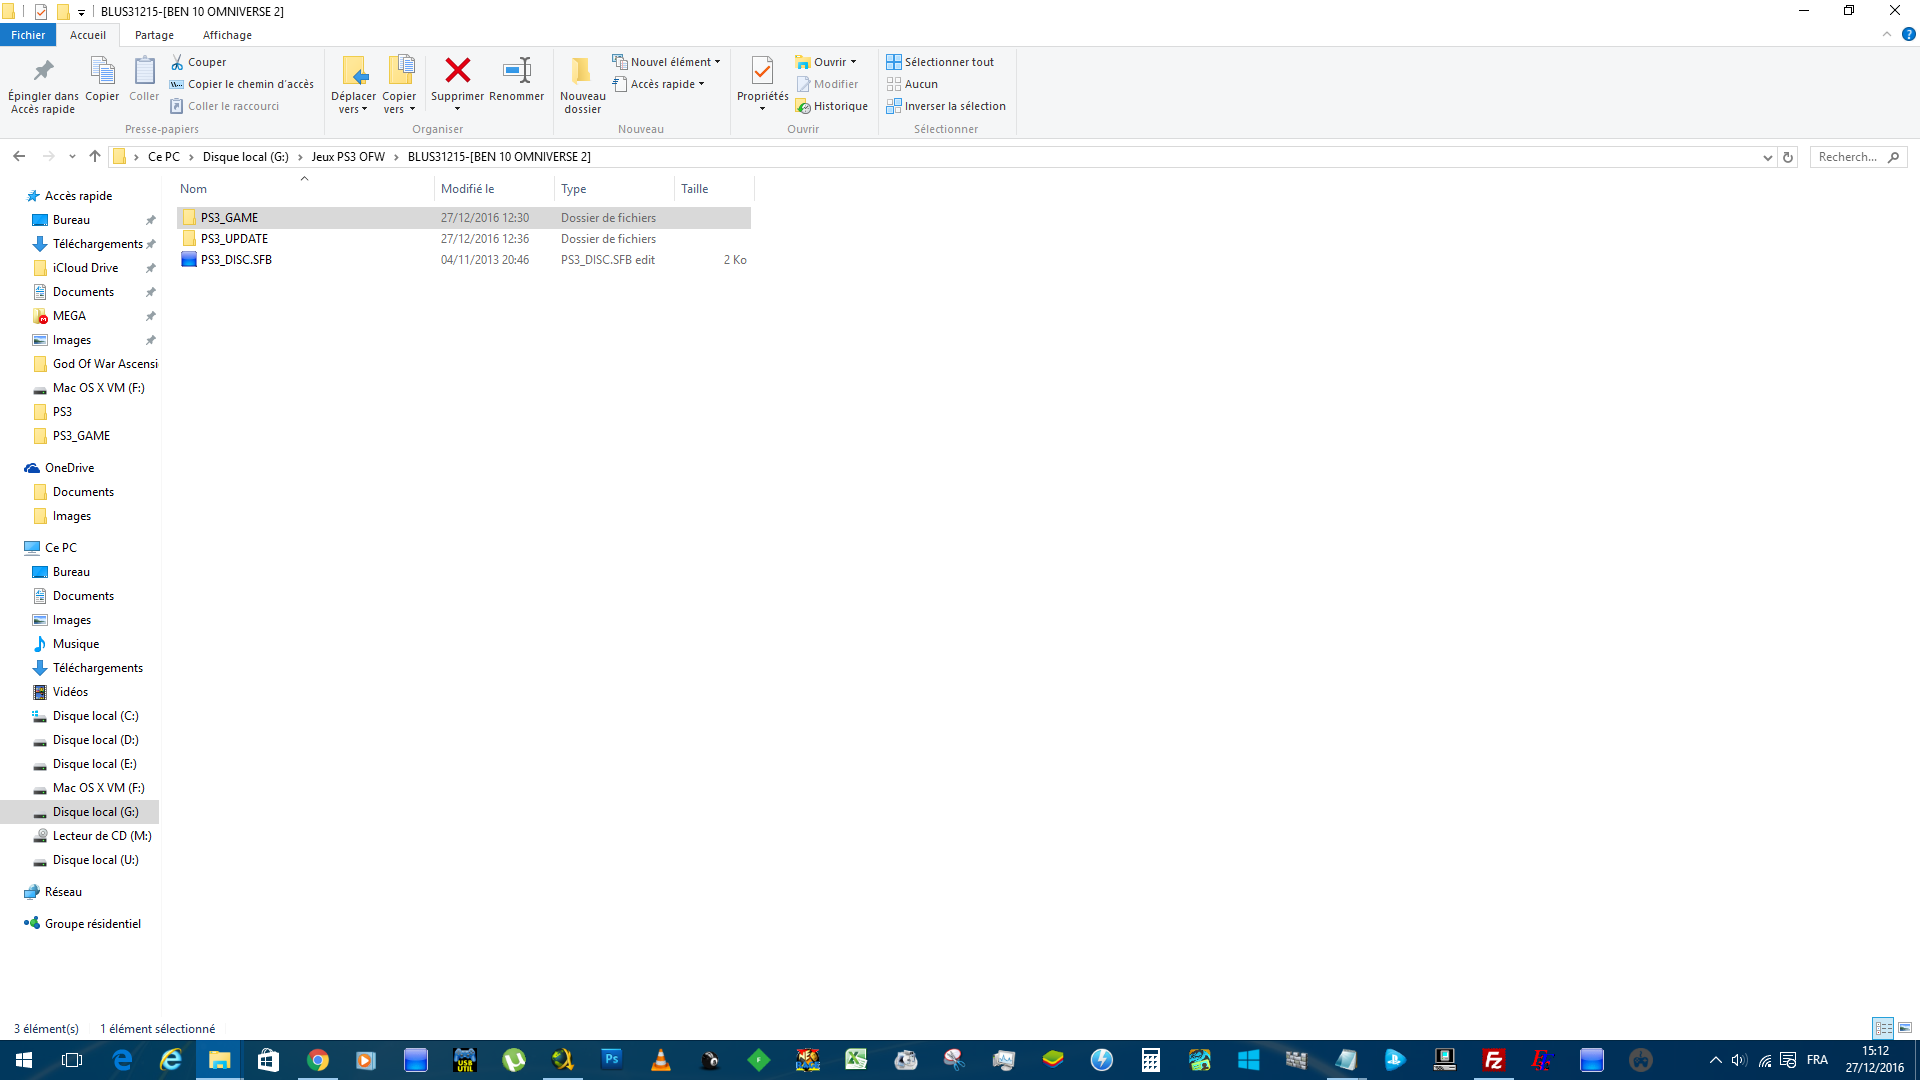Open Musique under Ce PC
This screenshot has height=1080, width=1920.
tap(75, 644)
